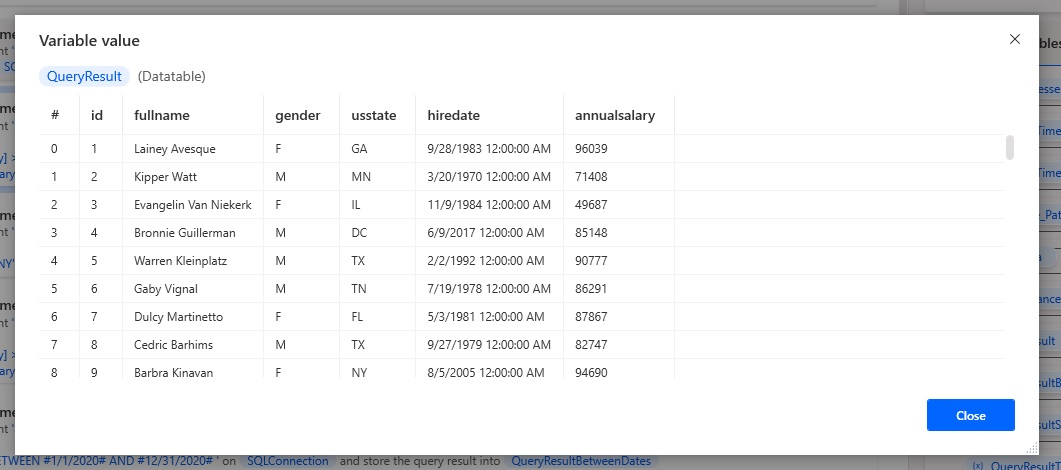The image size is (1061, 470).
Task: Select the Lainey Avesque row name cell
Action: click(x=193, y=149)
